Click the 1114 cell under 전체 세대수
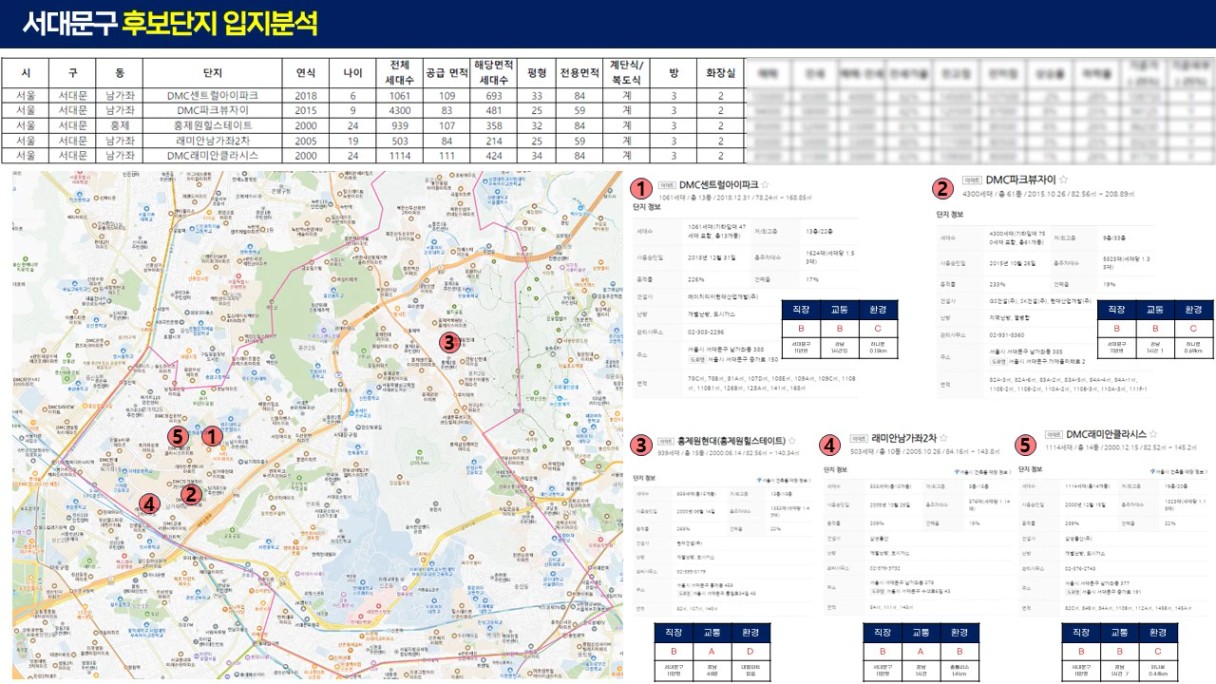 click(399, 155)
